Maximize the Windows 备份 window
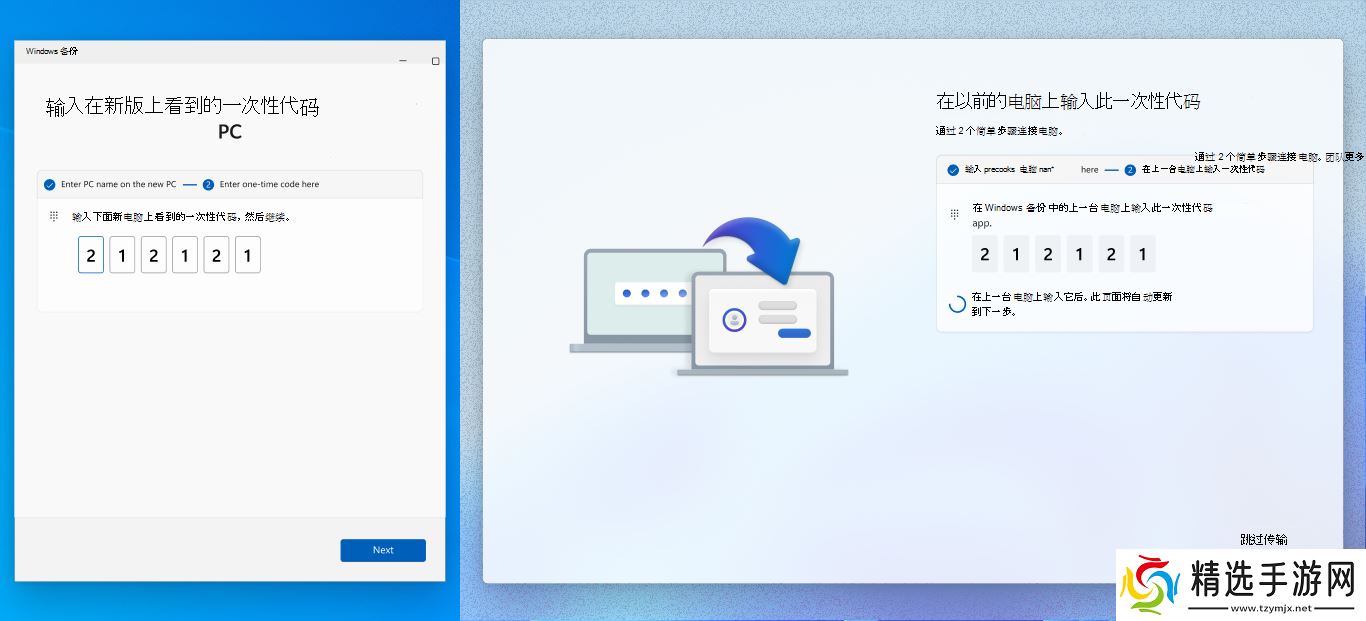The height and width of the screenshot is (621, 1366). pos(435,61)
